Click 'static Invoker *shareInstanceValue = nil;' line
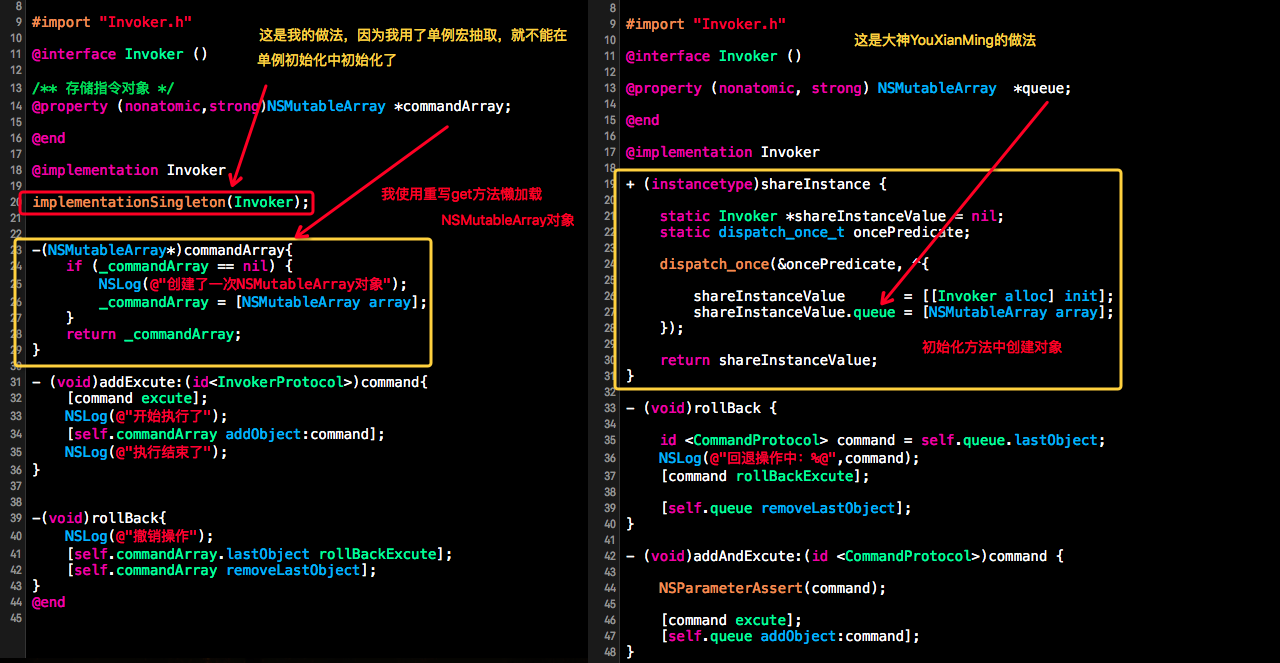The image size is (1280, 663). coord(832,216)
